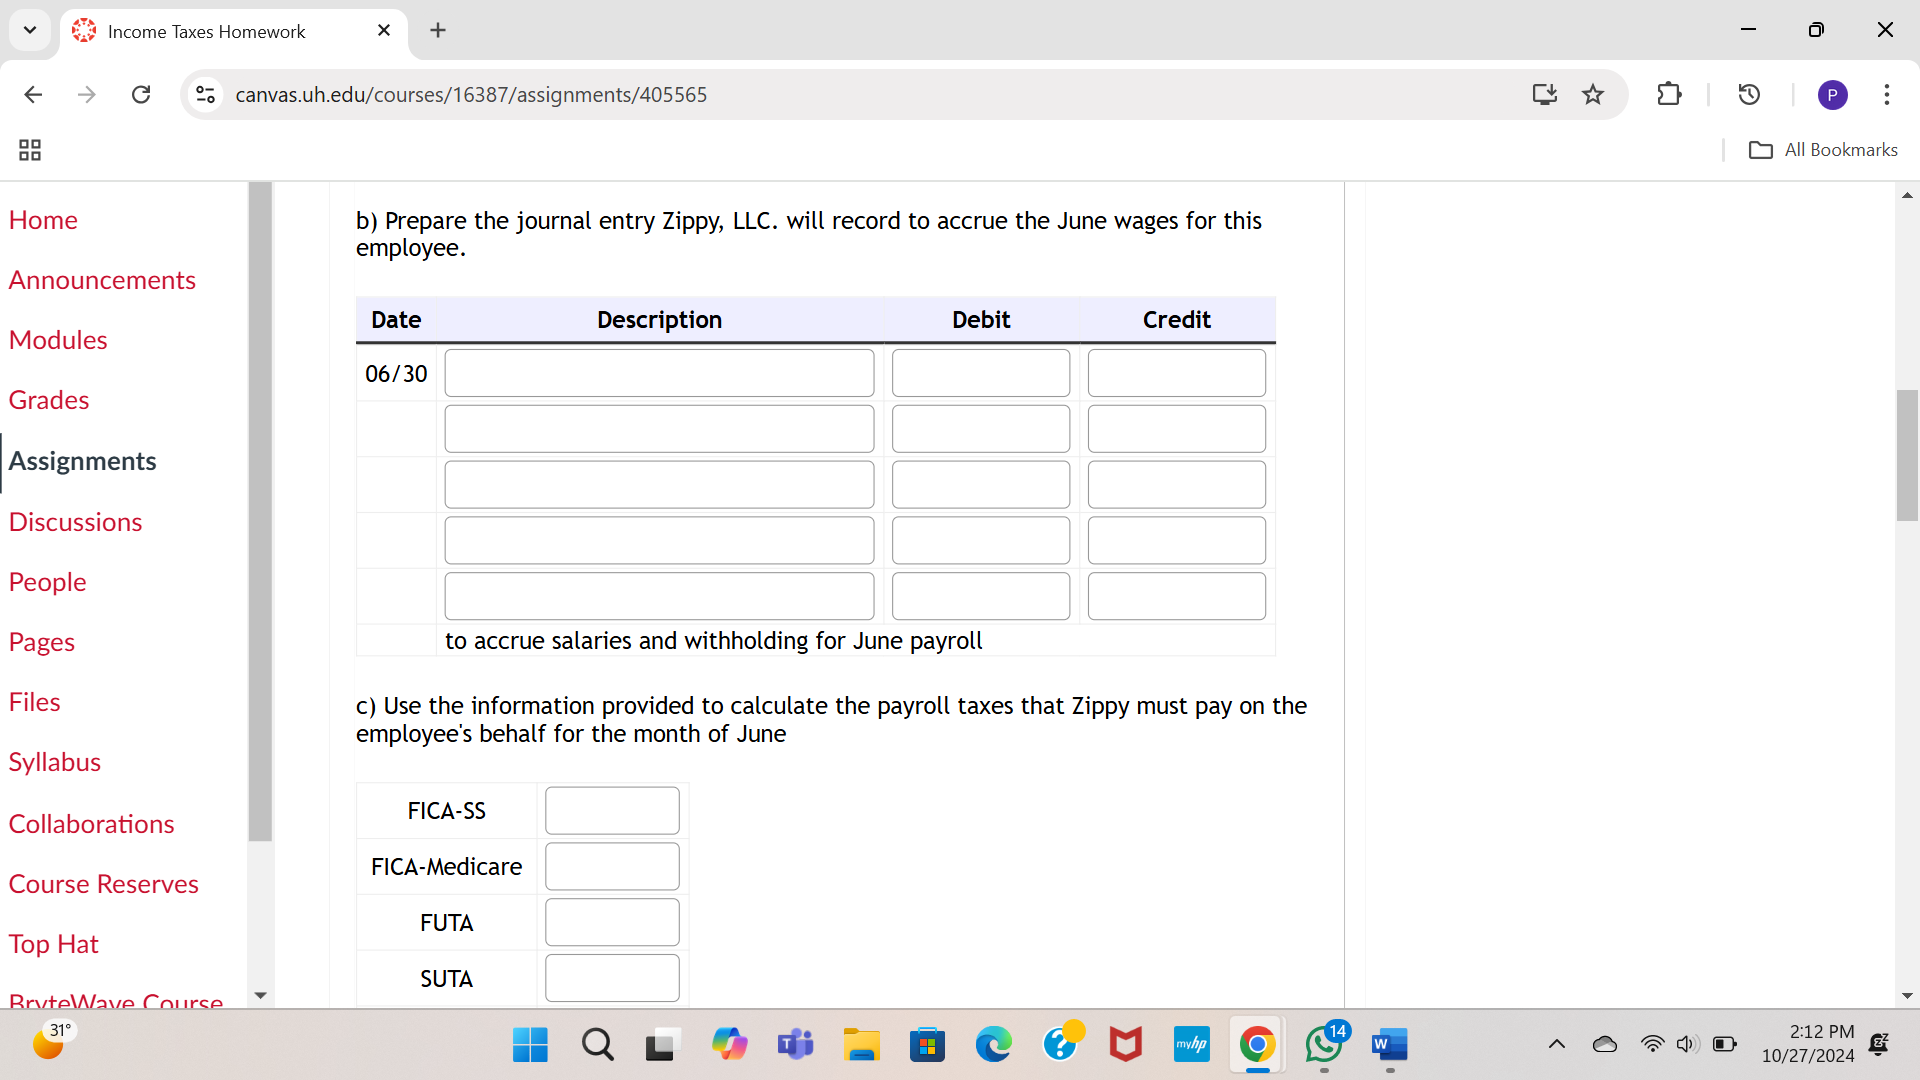The width and height of the screenshot is (1920, 1080).
Task: Open the Chrome three-dot menu
Action: click(x=1886, y=94)
